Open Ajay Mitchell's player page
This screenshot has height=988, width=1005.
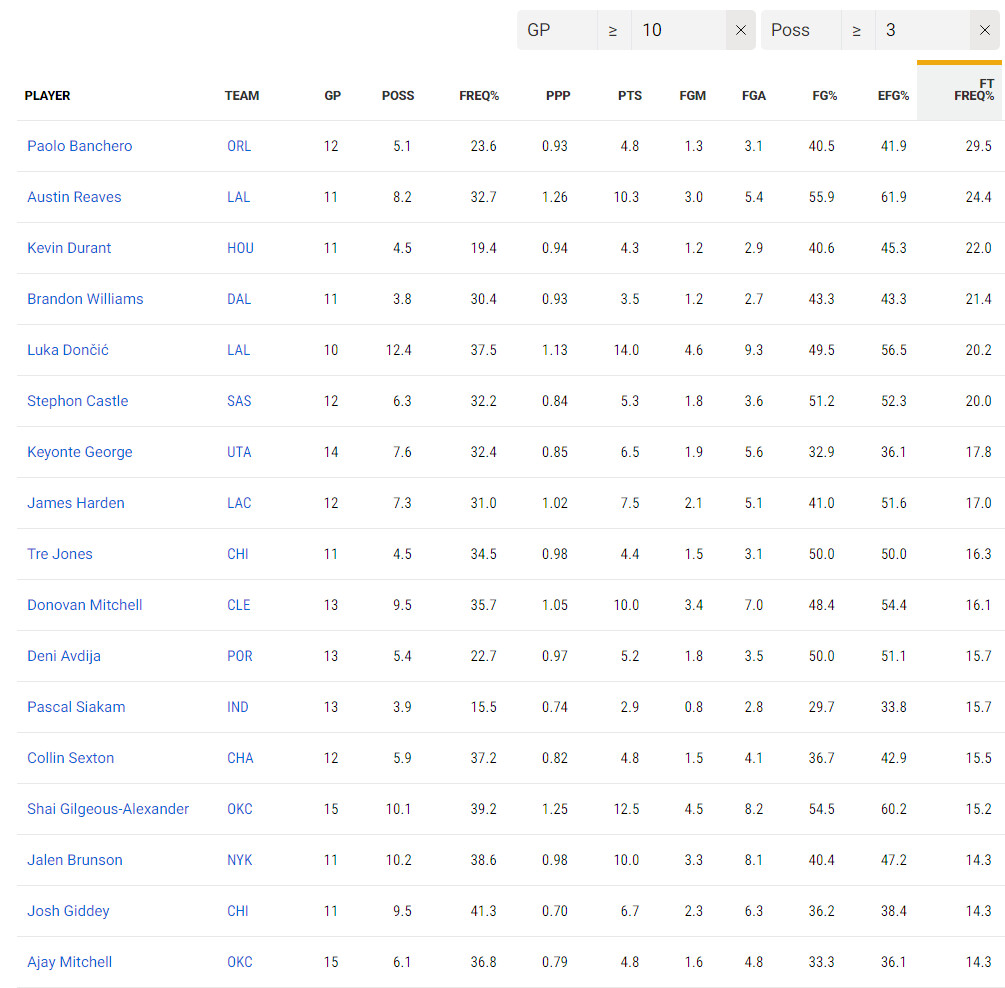[69, 962]
